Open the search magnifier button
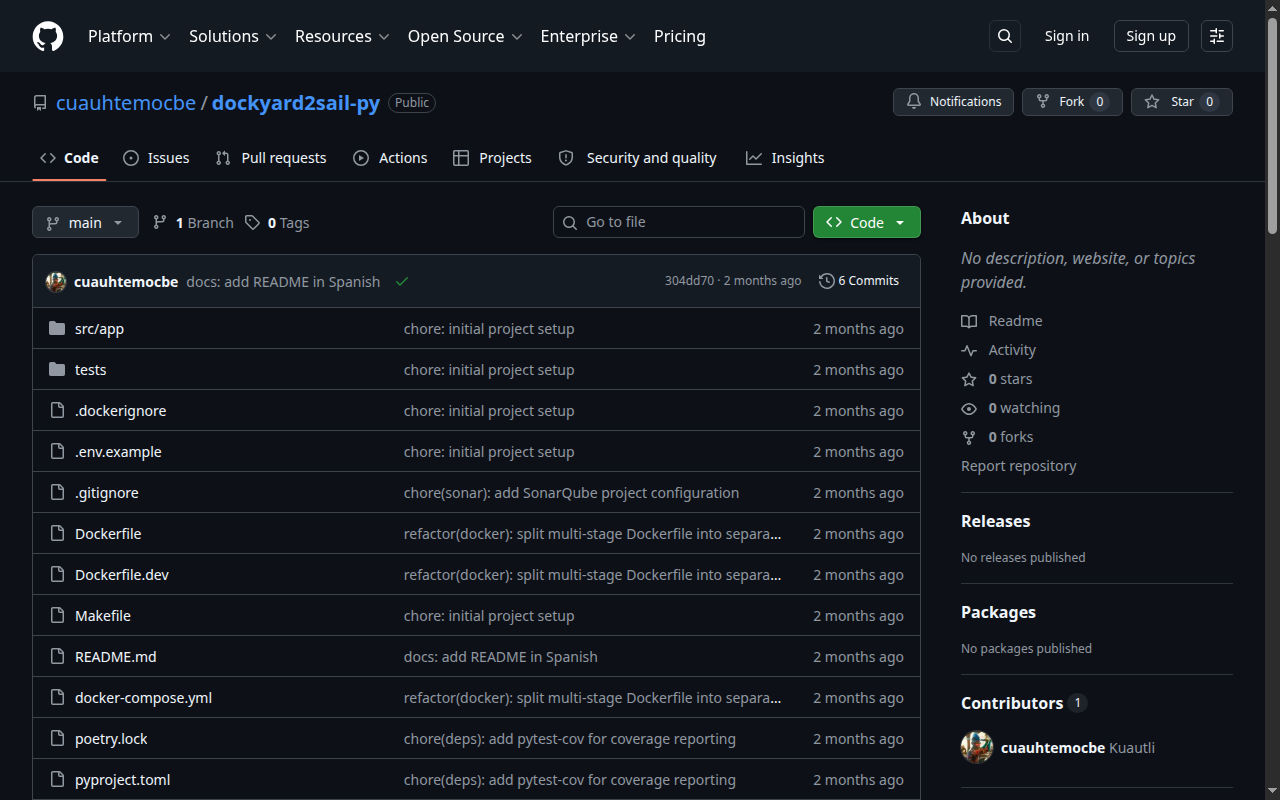 point(1005,36)
